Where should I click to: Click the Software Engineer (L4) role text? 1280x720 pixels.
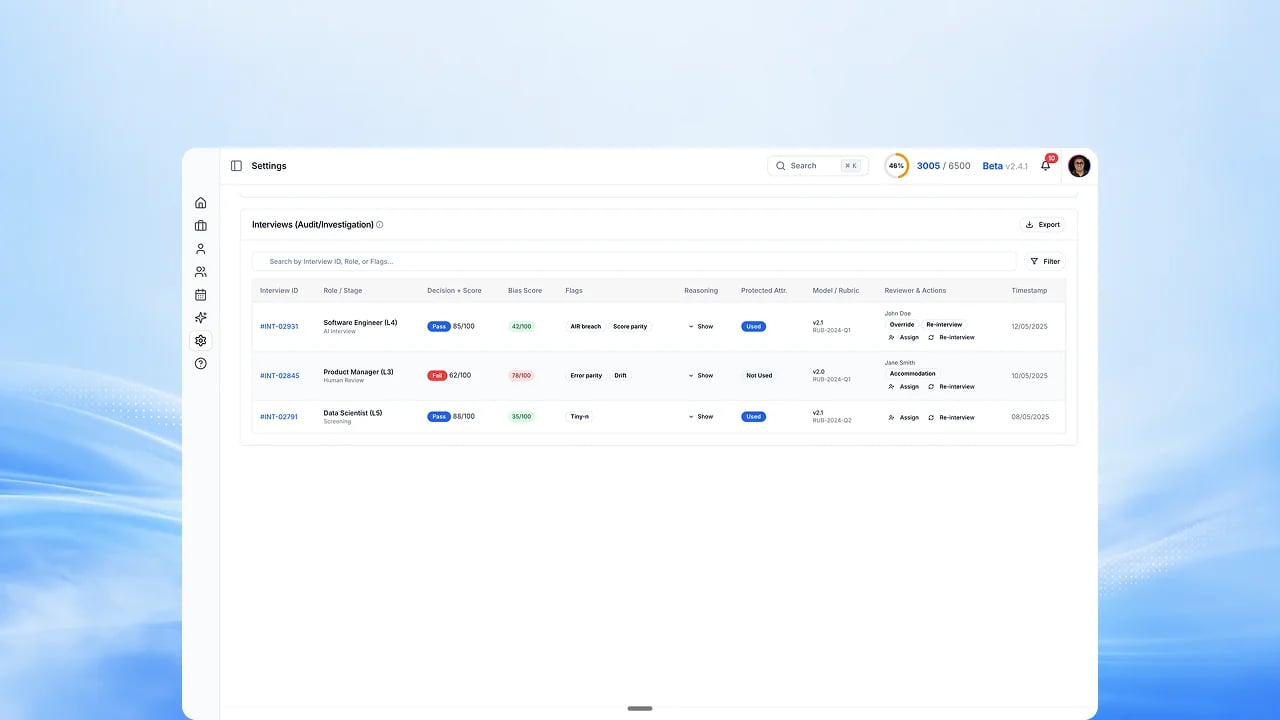pos(360,323)
